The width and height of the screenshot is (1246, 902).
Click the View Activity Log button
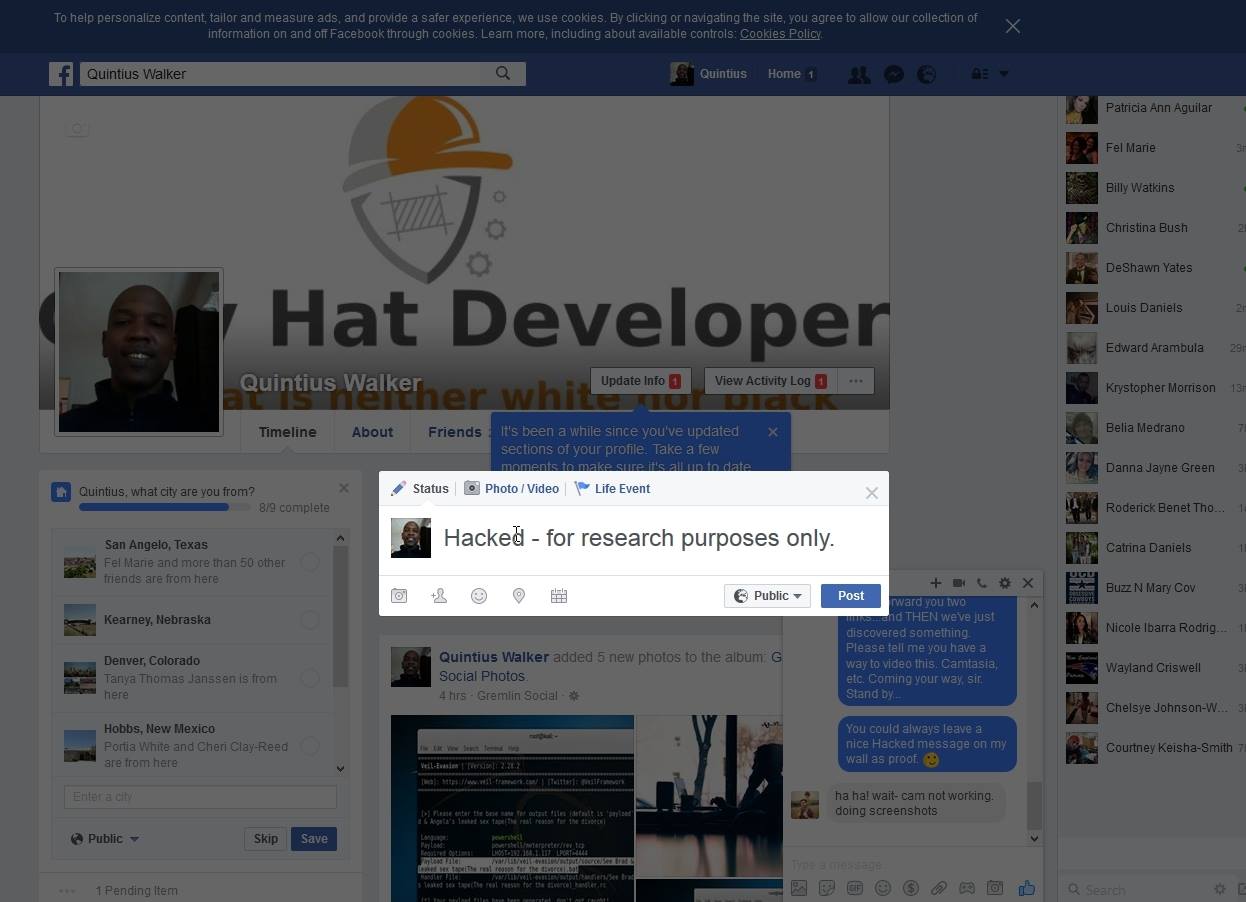pyautogui.click(x=770, y=381)
